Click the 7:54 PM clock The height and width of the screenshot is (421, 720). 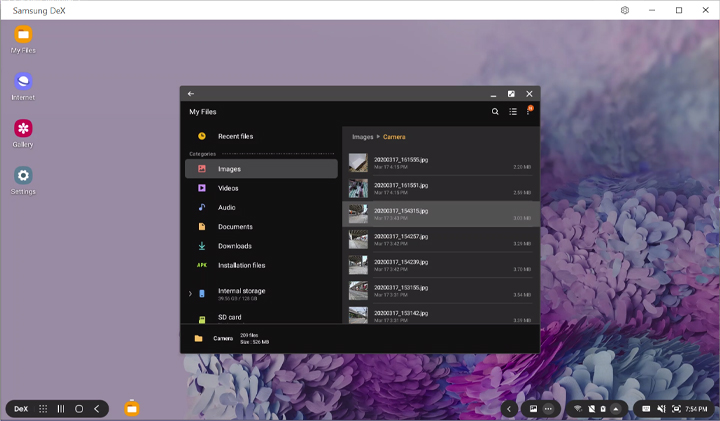696,409
